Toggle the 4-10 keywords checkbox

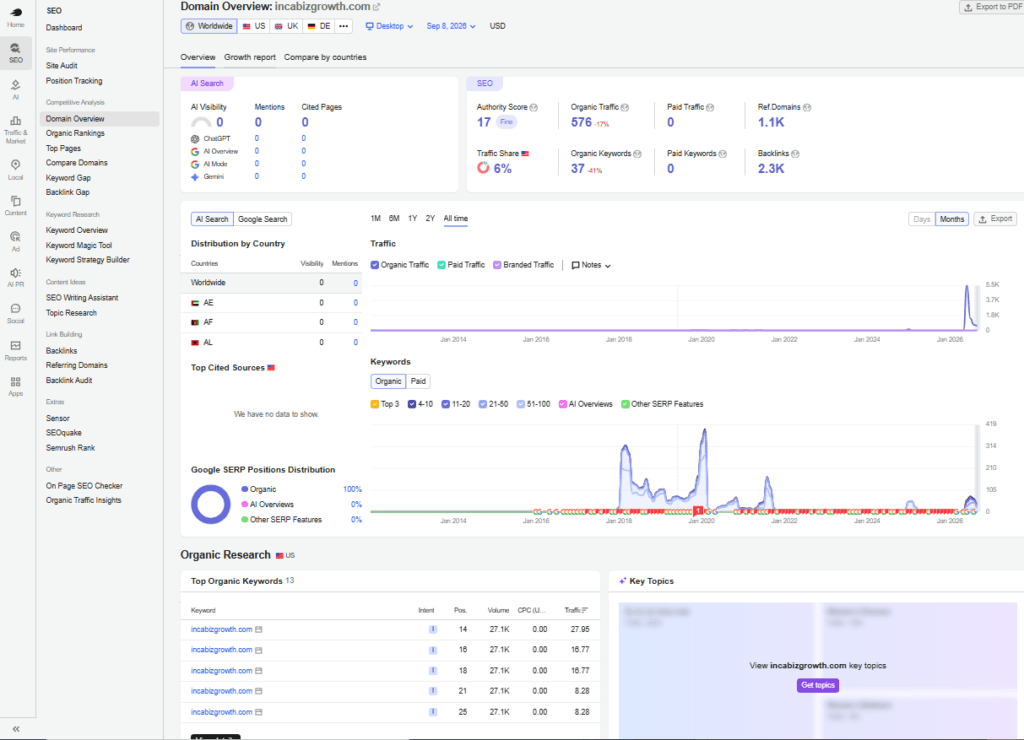coord(412,404)
